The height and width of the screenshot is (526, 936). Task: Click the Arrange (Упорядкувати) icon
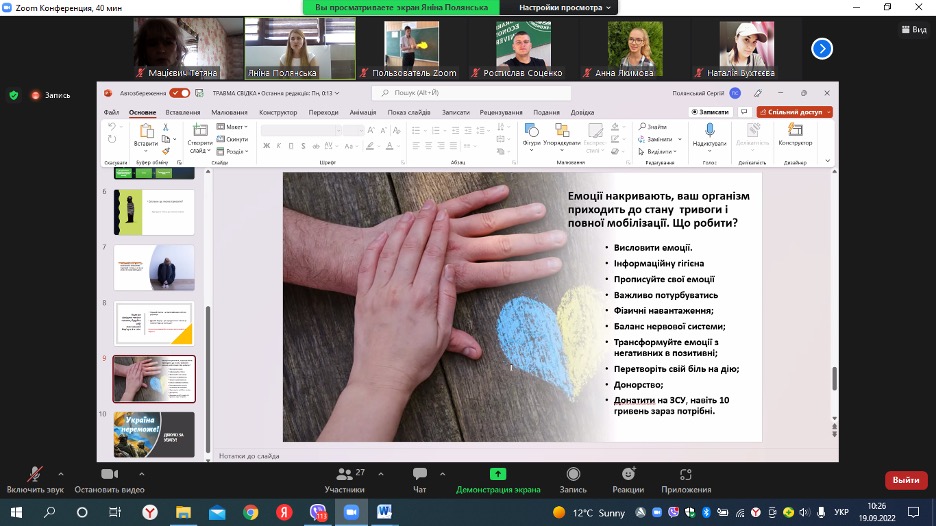tap(562, 130)
